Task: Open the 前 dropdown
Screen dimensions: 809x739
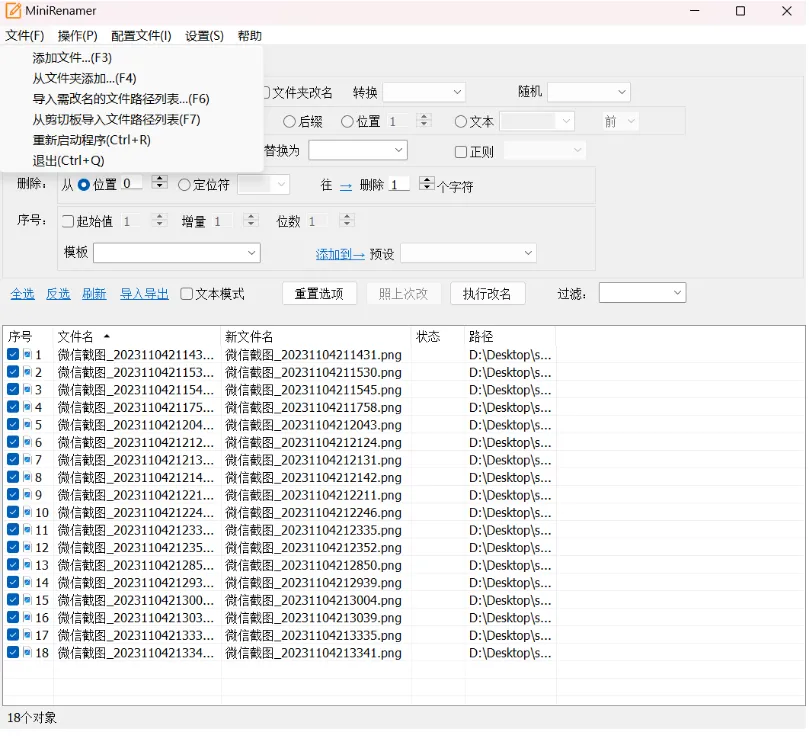Action: click(x=621, y=122)
